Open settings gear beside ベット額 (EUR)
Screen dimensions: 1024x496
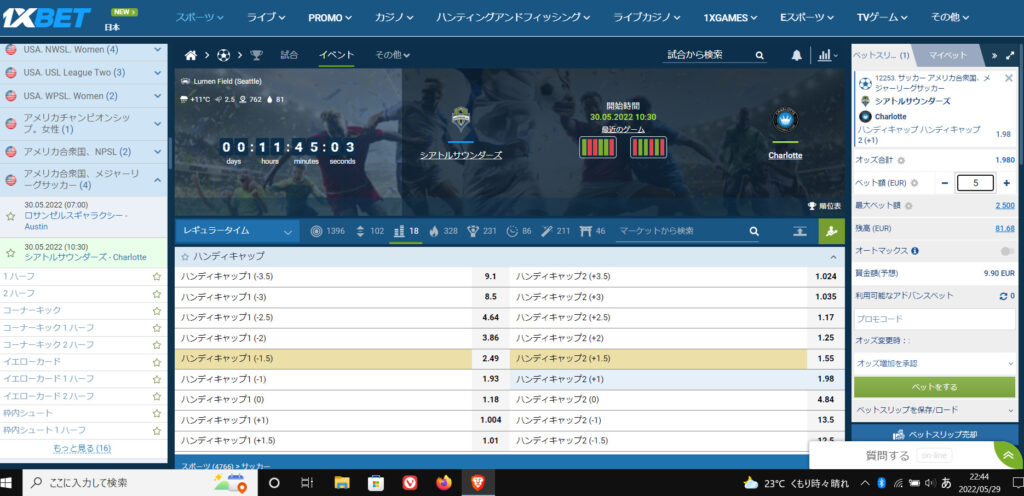point(914,183)
